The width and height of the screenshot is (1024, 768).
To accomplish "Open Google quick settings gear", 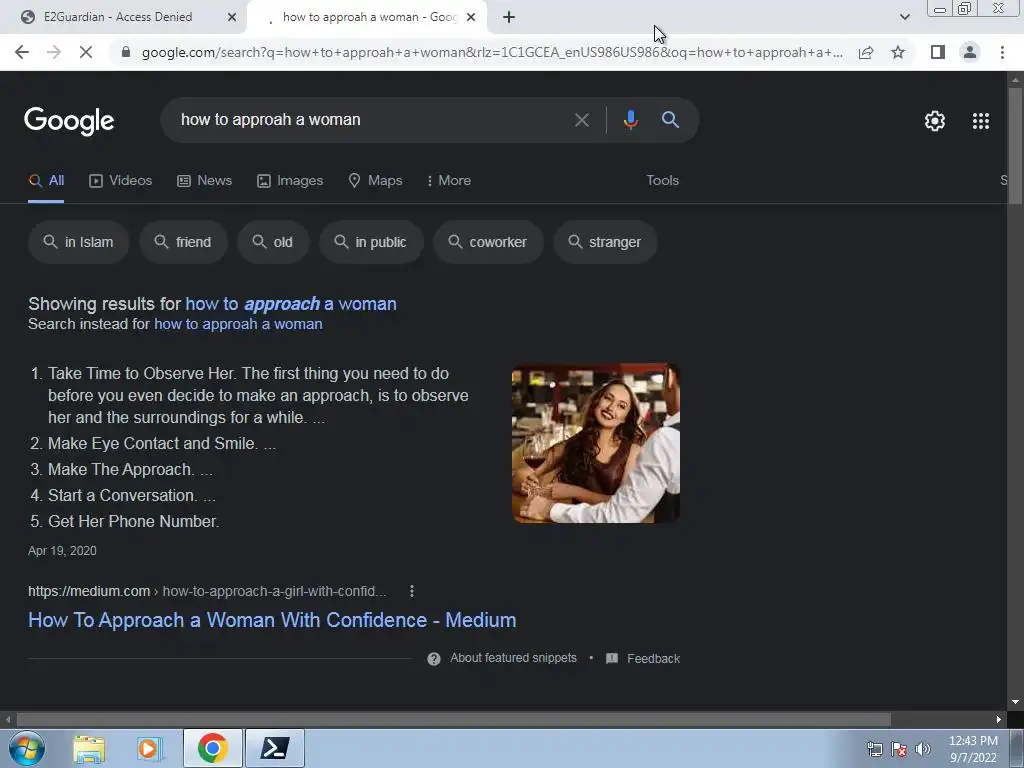I will point(935,121).
